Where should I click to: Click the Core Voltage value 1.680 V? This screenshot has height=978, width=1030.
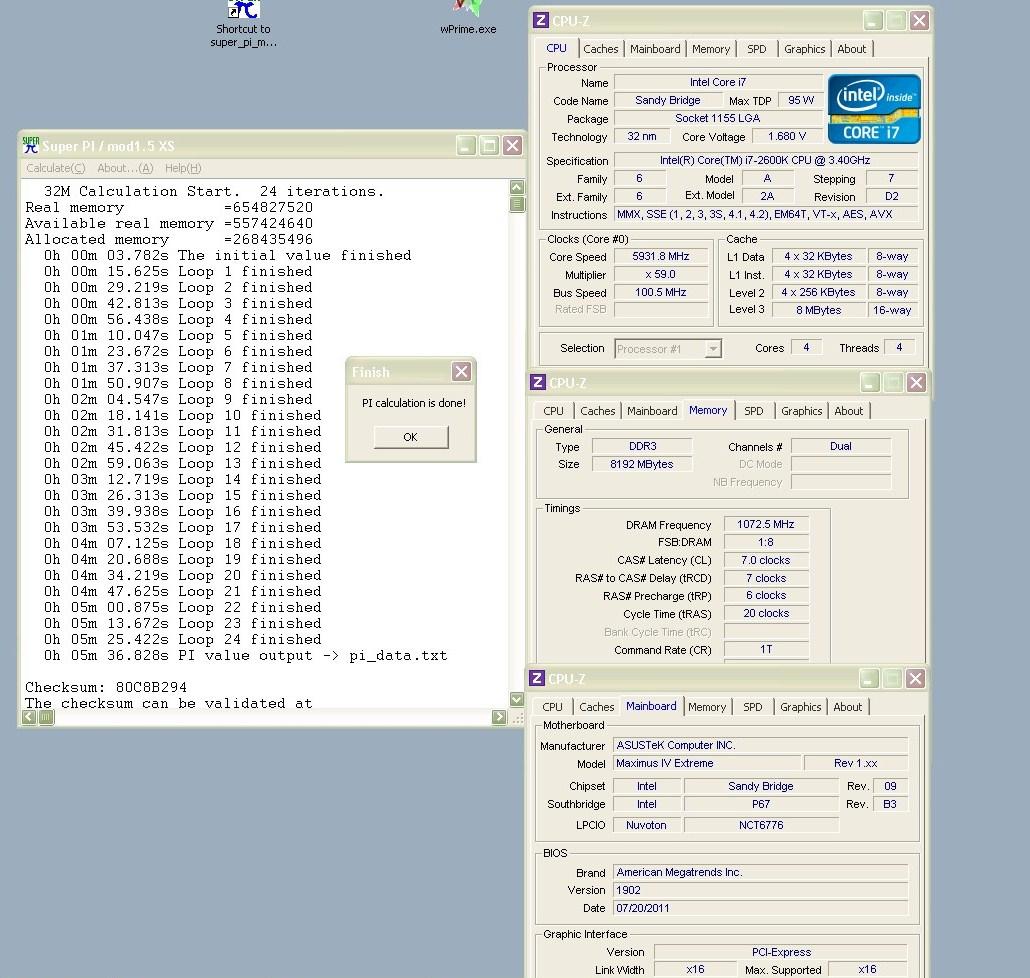click(786, 136)
